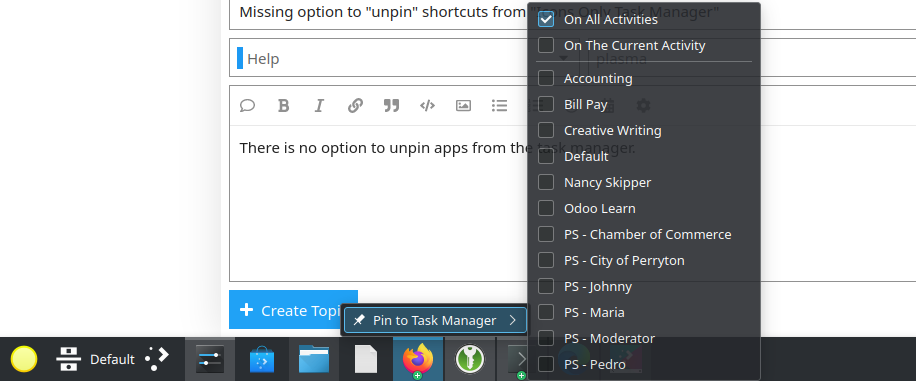This screenshot has width=916, height=381.
Task: Open the Help category dropdown
Action: click(x=403, y=58)
